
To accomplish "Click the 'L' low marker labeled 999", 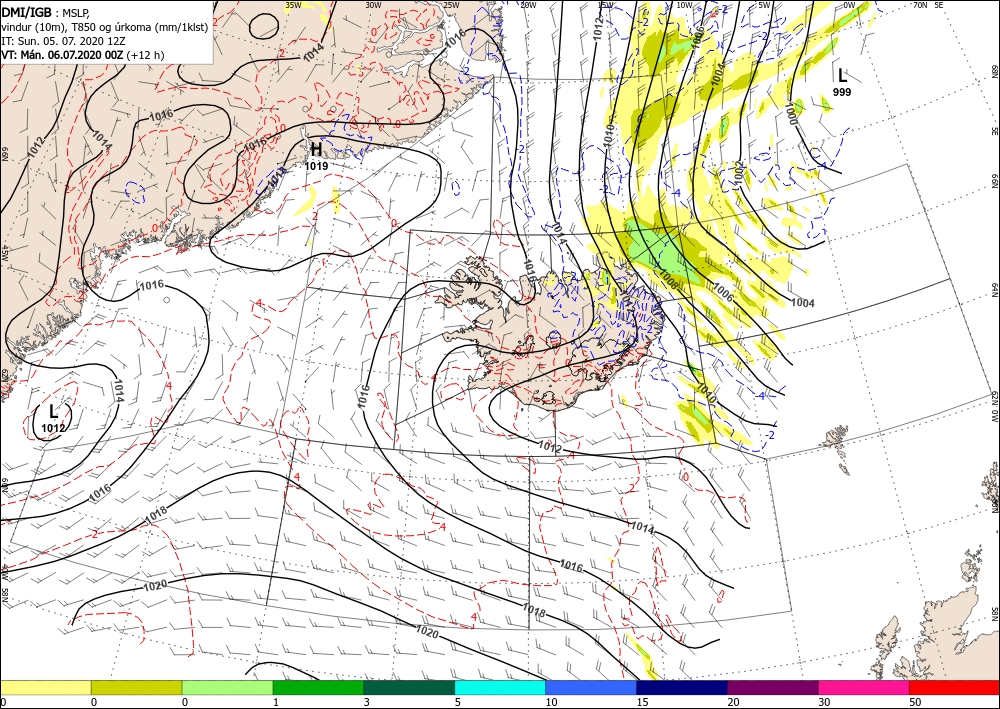I will click(x=842, y=76).
